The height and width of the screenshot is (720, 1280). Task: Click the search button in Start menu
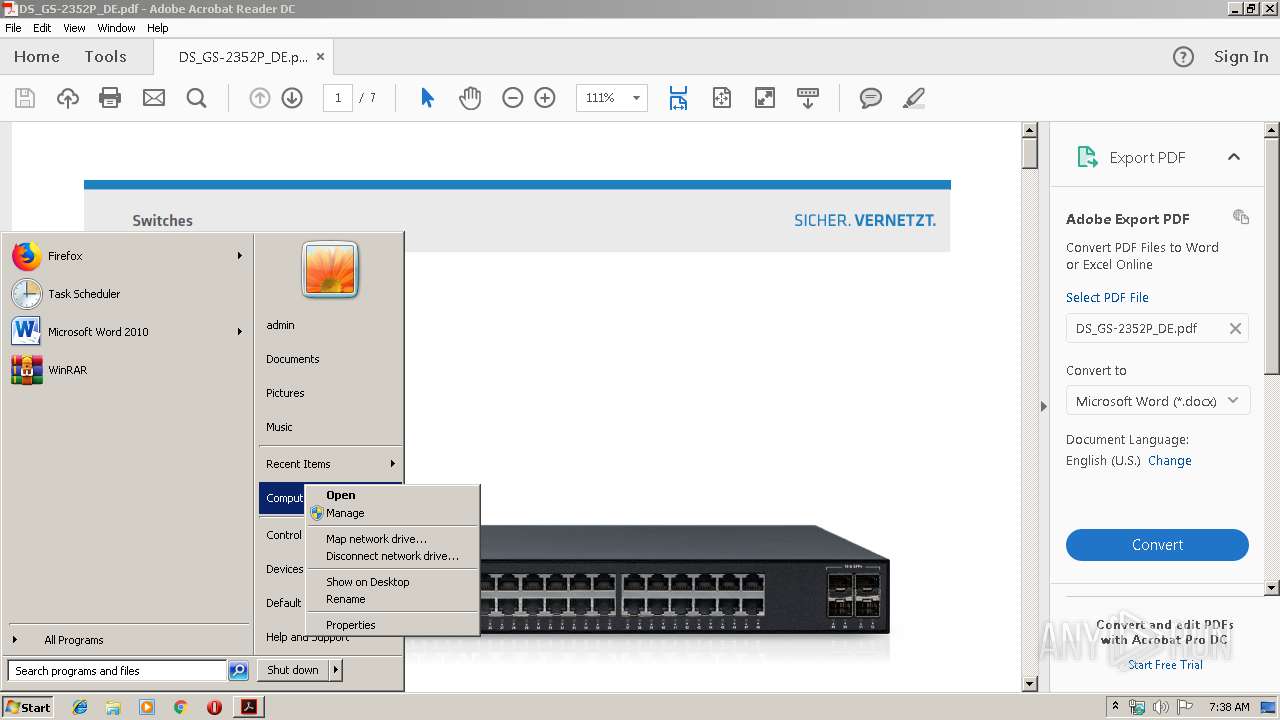(238, 671)
